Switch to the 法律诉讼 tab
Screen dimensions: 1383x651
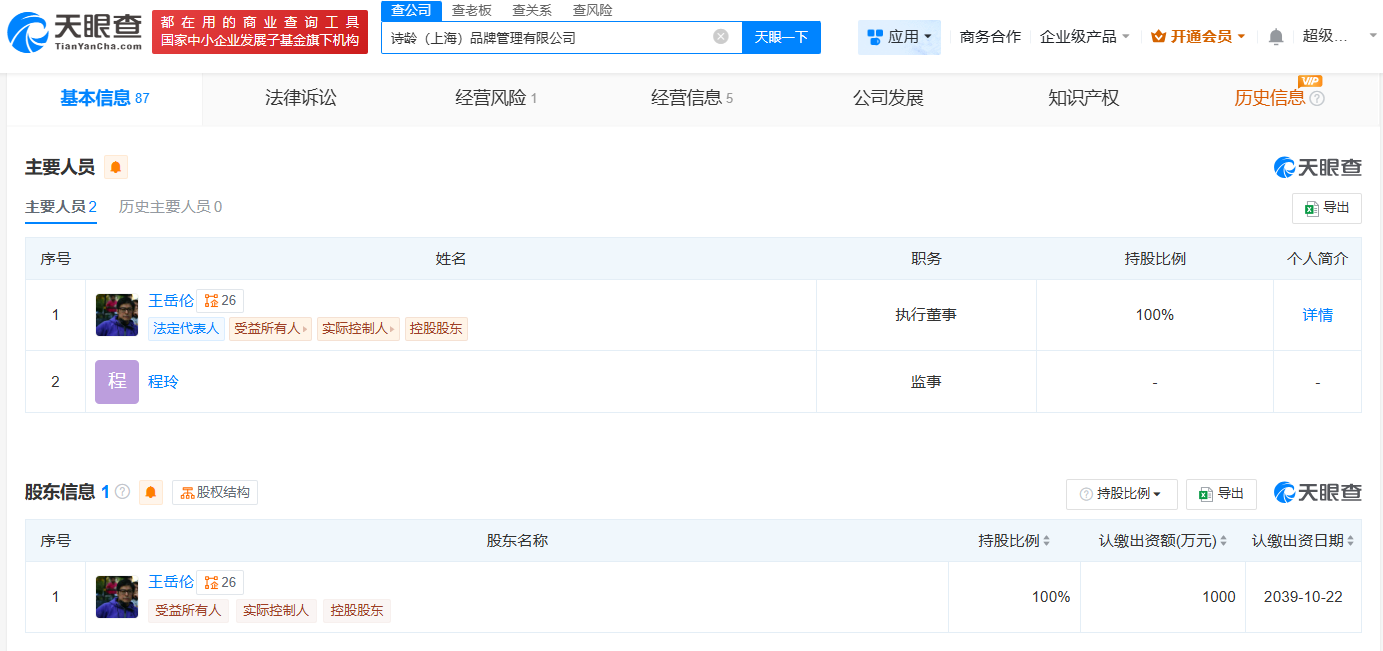point(300,98)
